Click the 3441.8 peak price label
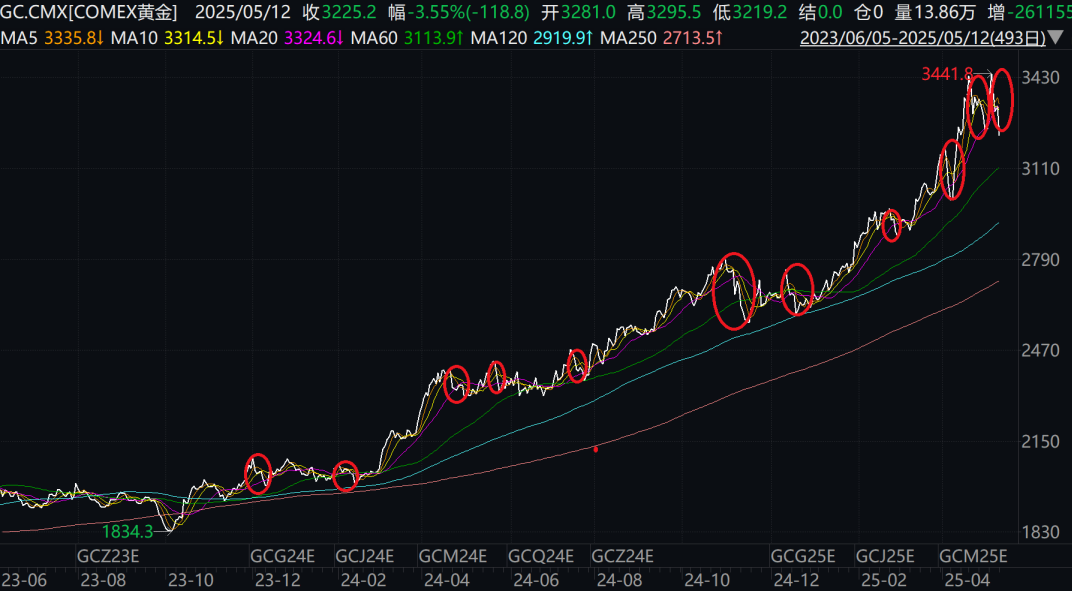Image resolution: width=1072 pixels, height=591 pixels. click(947, 75)
